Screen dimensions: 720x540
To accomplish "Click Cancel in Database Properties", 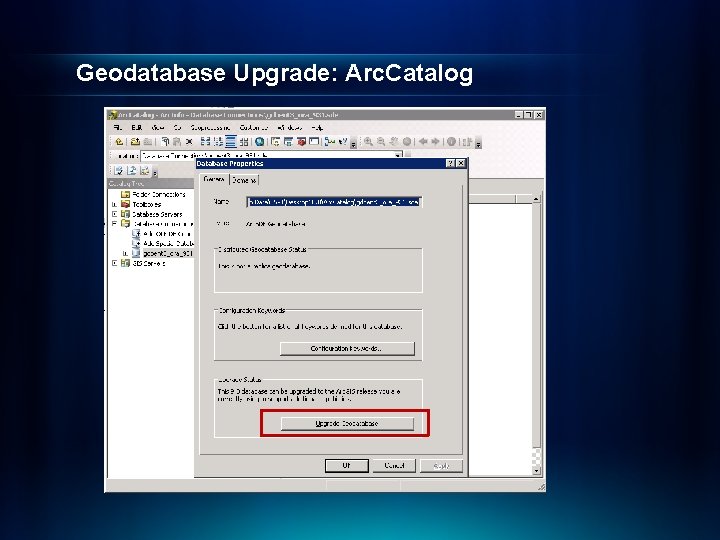I will (x=394, y=466).
